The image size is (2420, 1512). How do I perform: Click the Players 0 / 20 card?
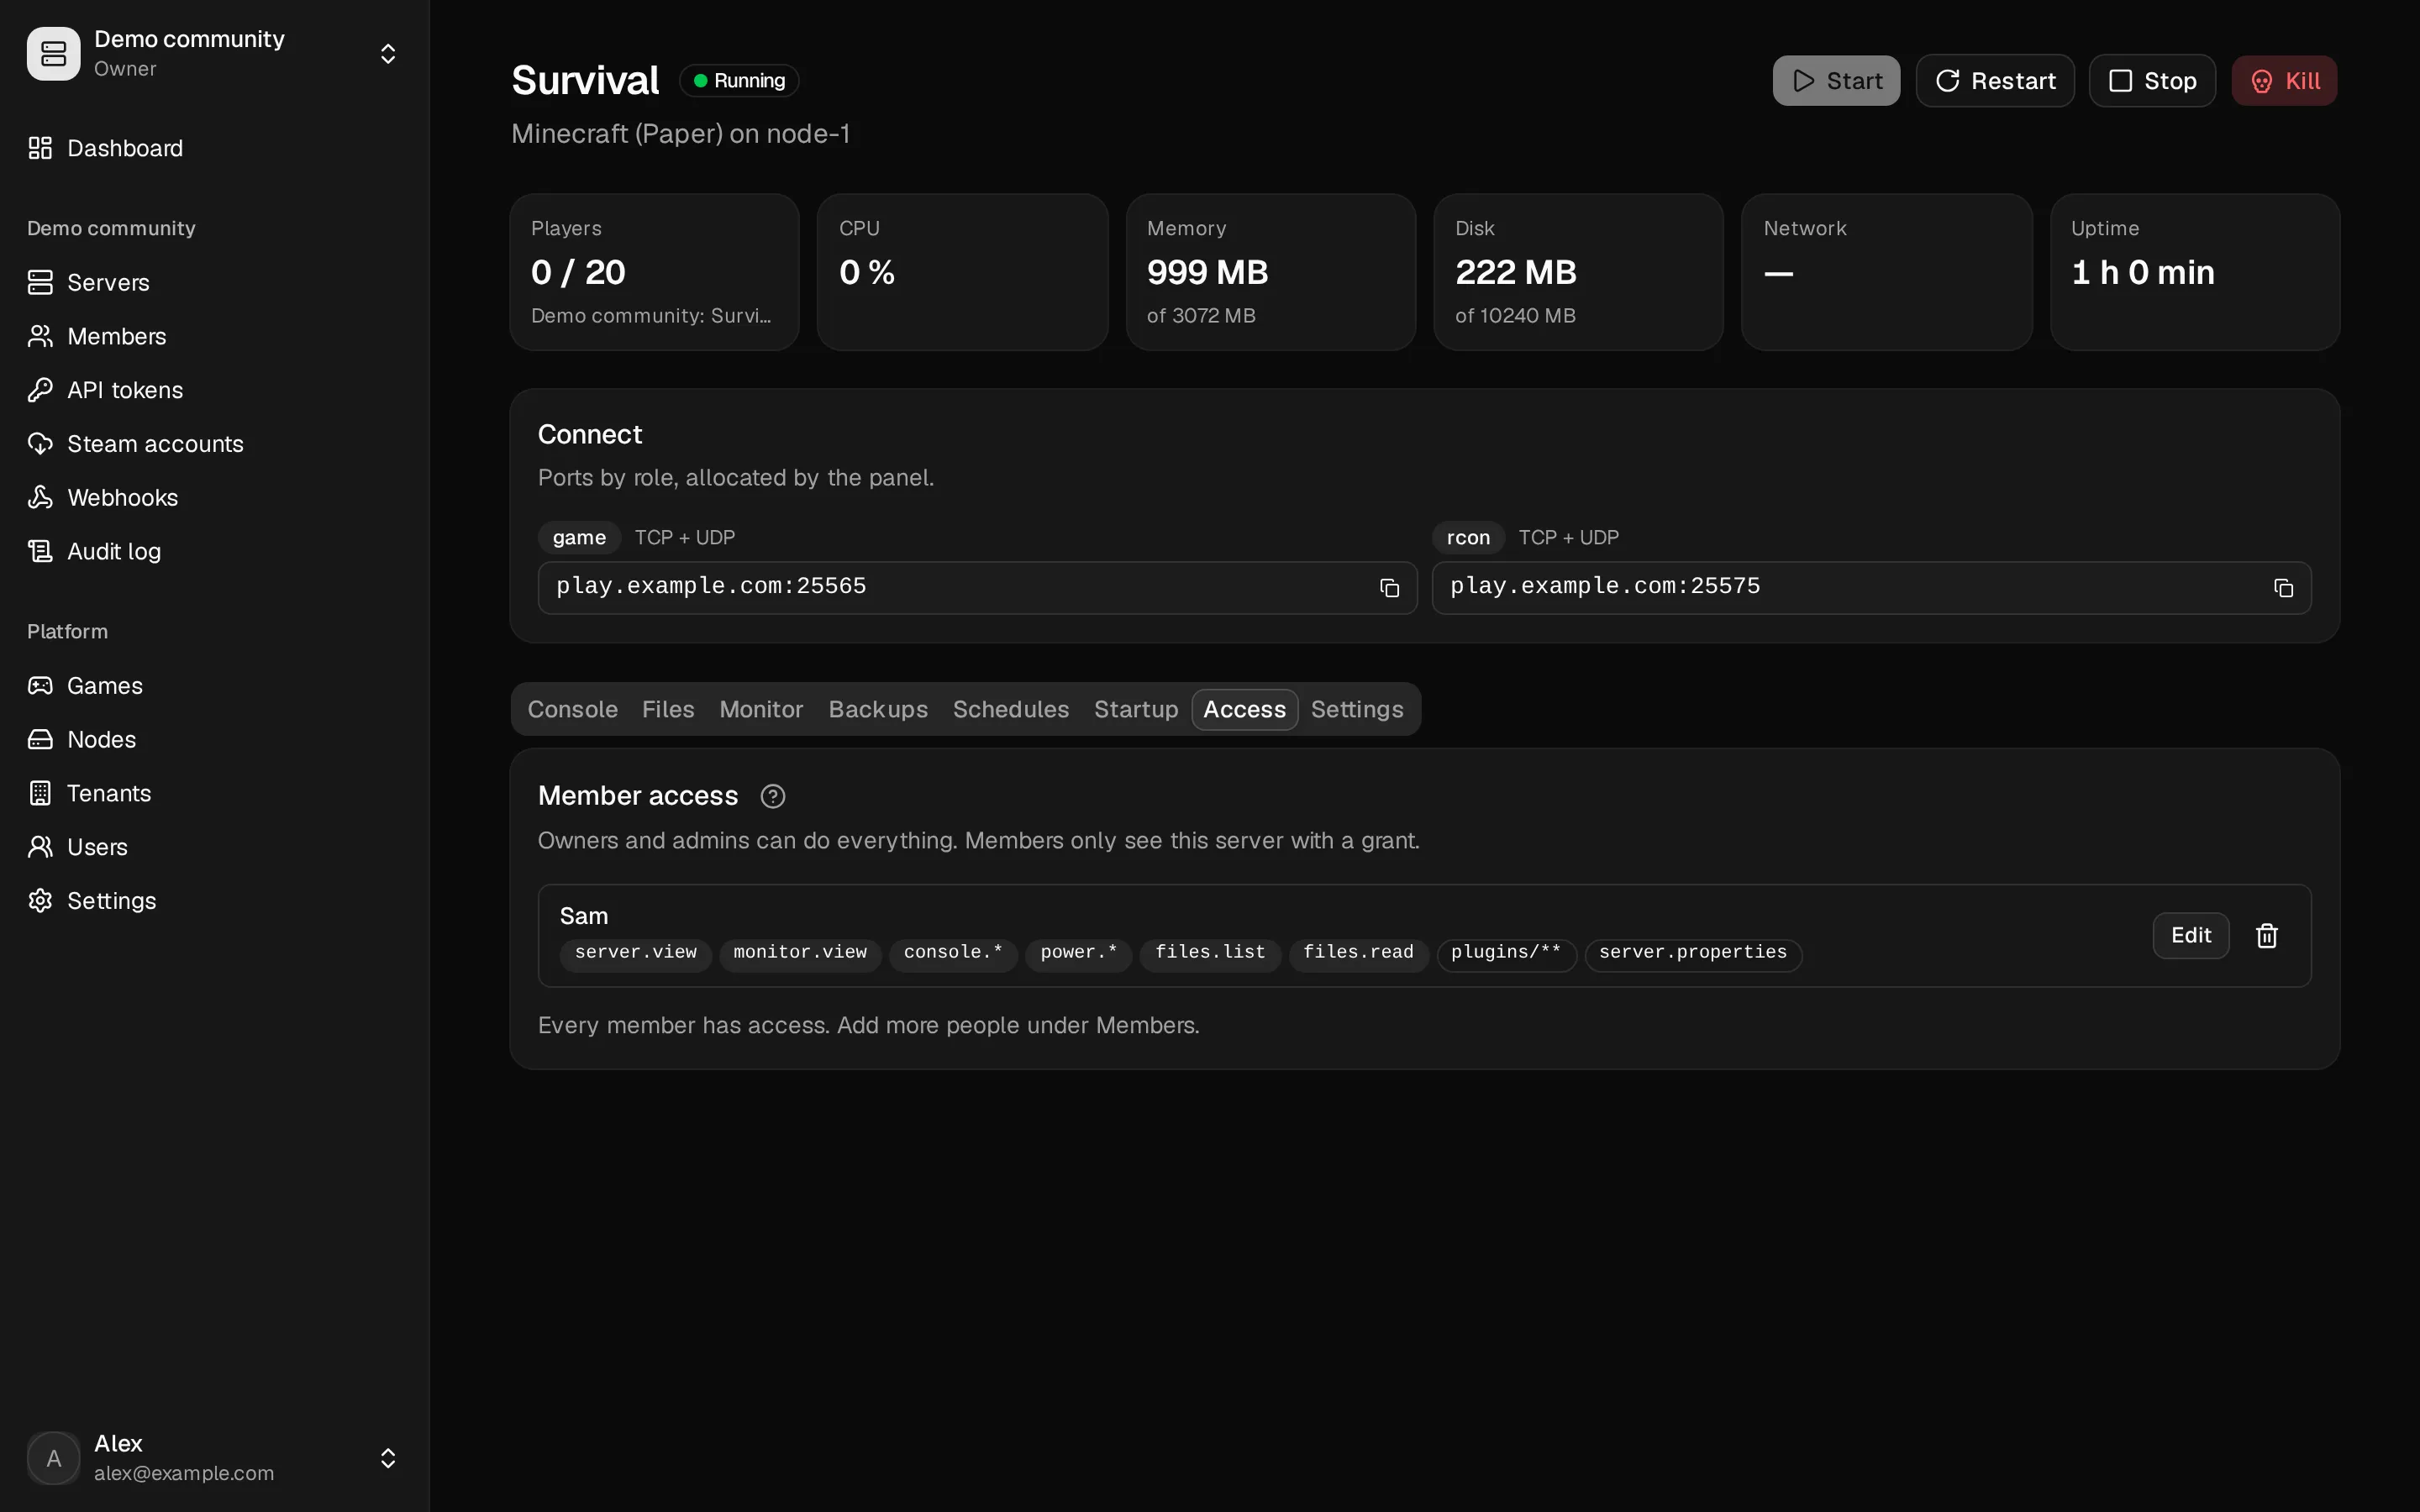[654, 272]
